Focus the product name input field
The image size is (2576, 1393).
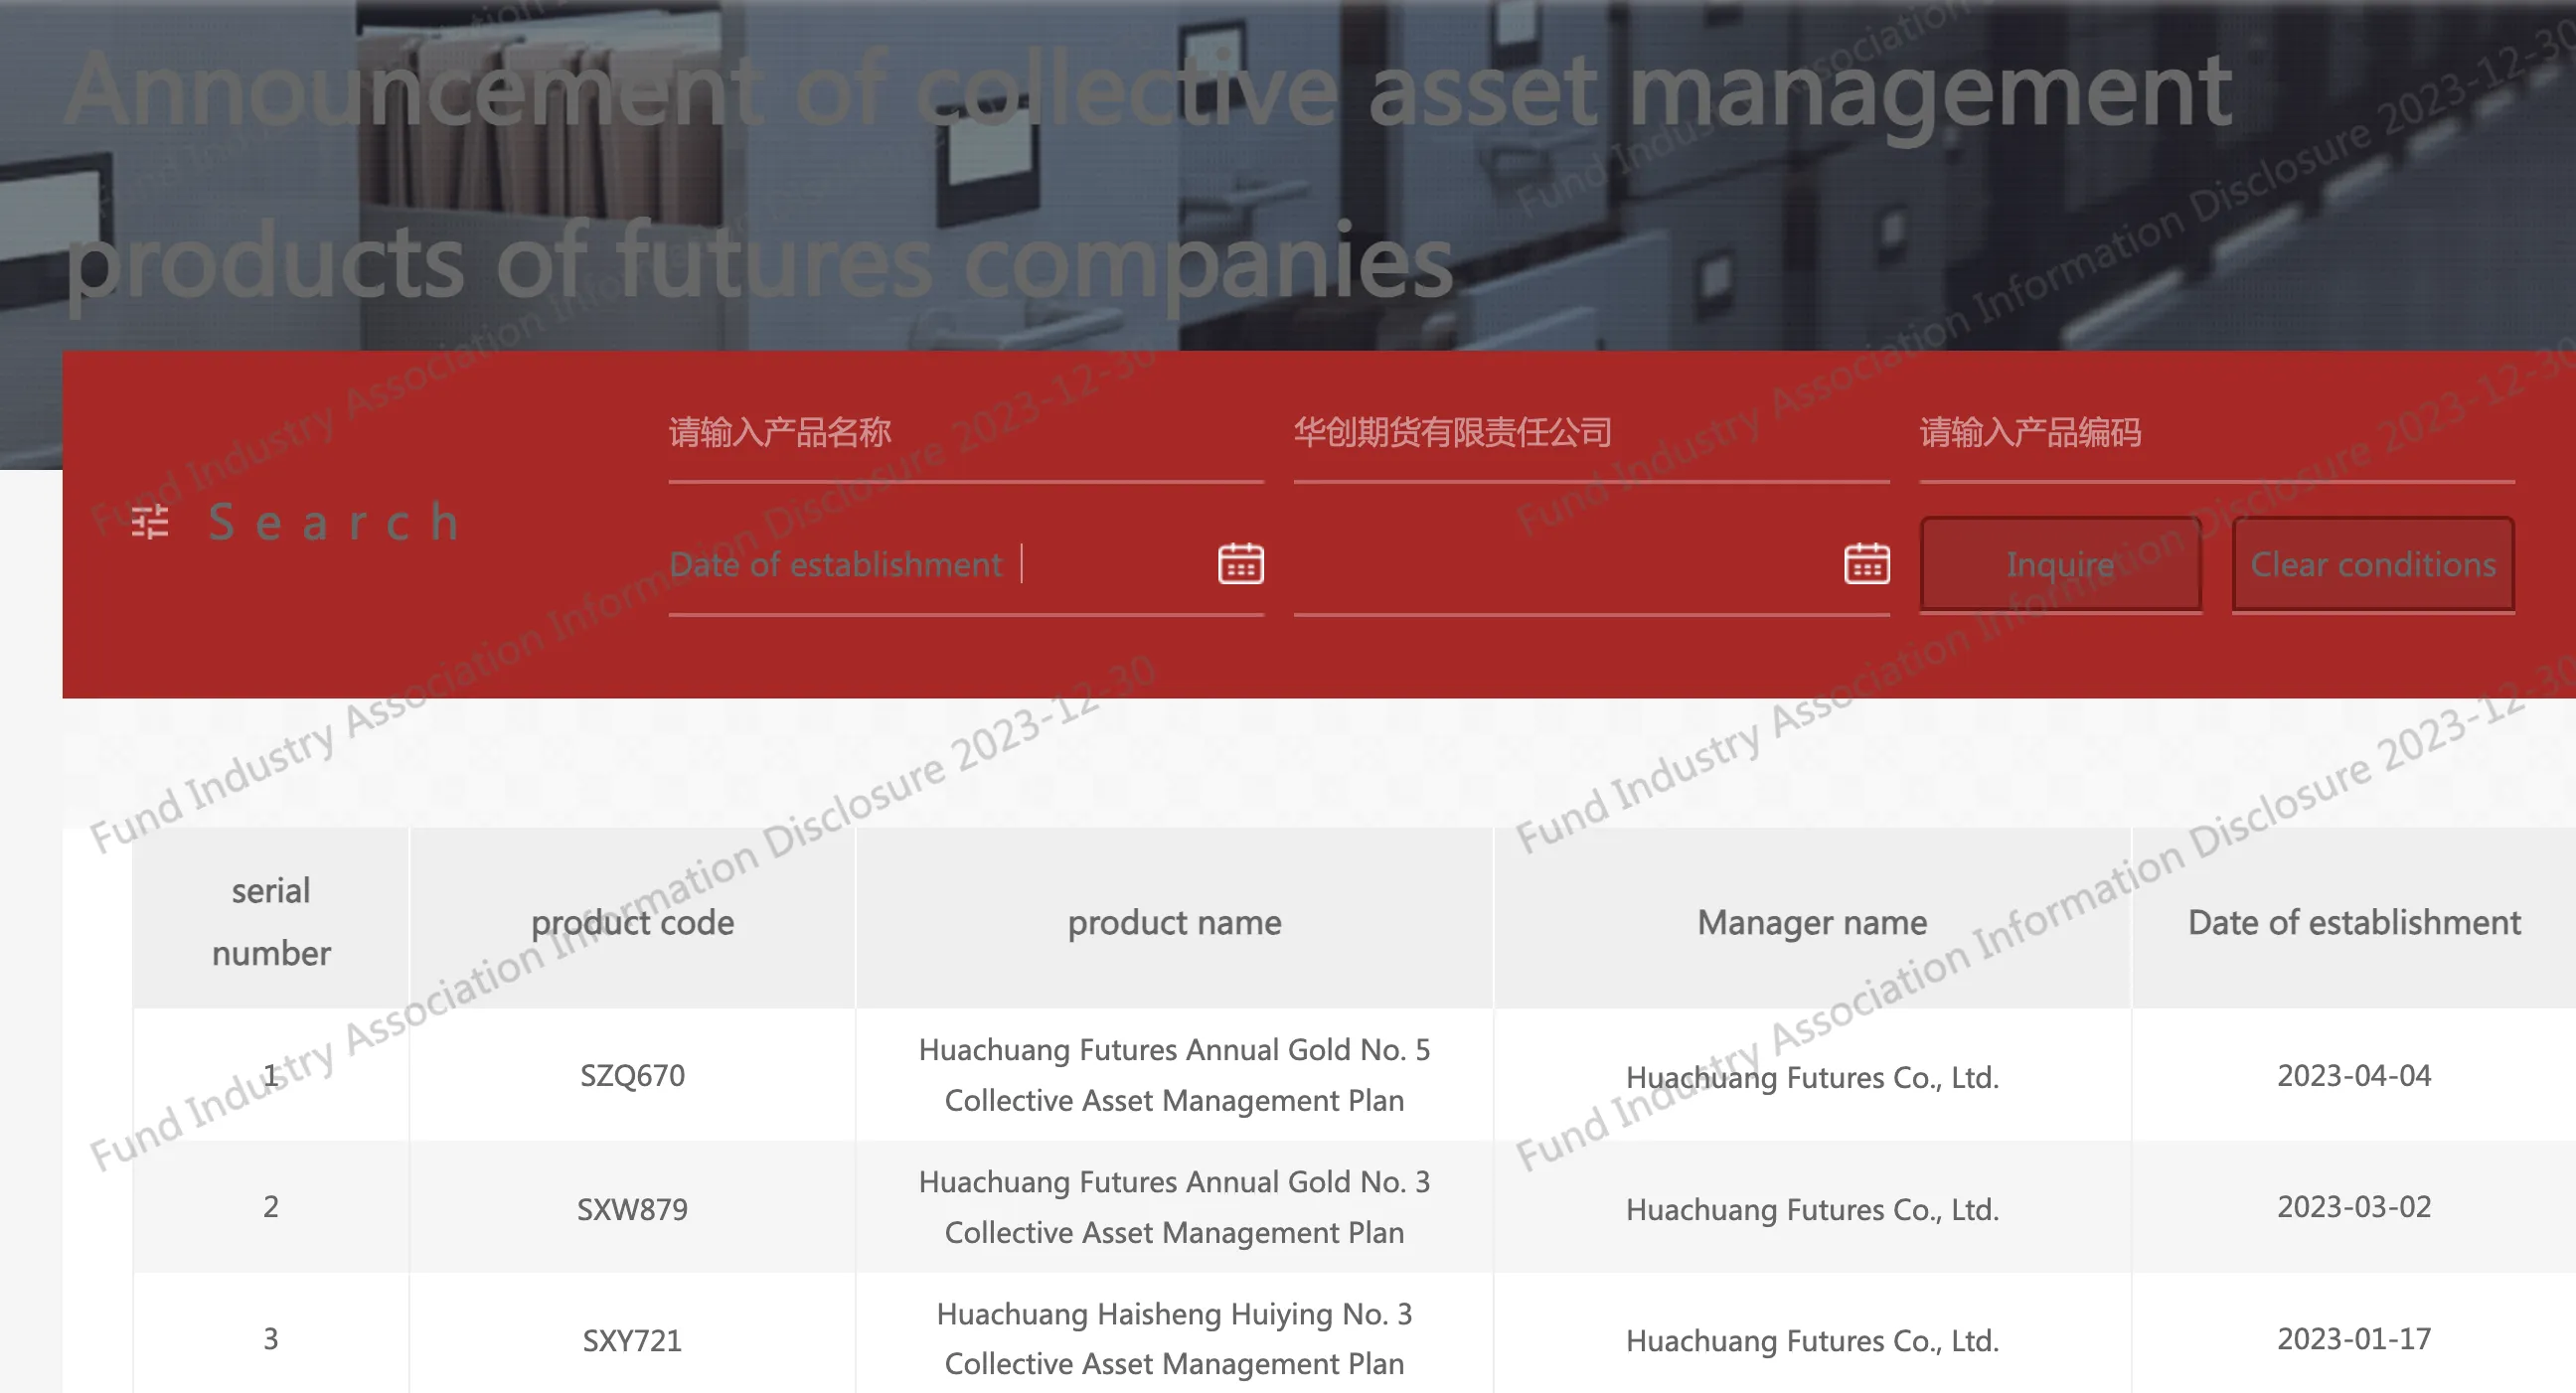pos(966,434)
